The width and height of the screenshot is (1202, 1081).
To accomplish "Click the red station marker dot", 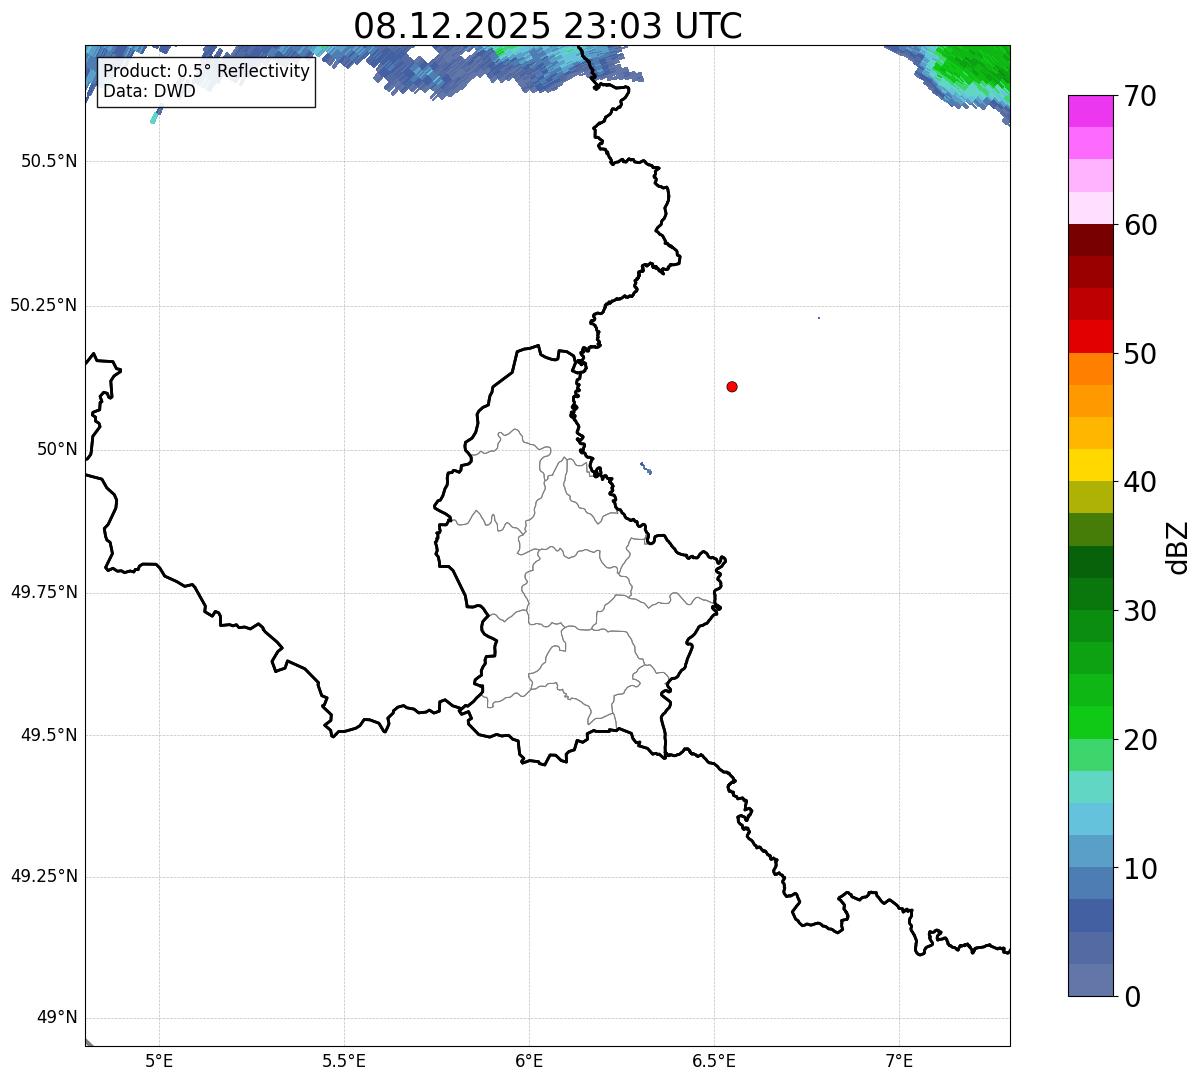I will [732, 386].
